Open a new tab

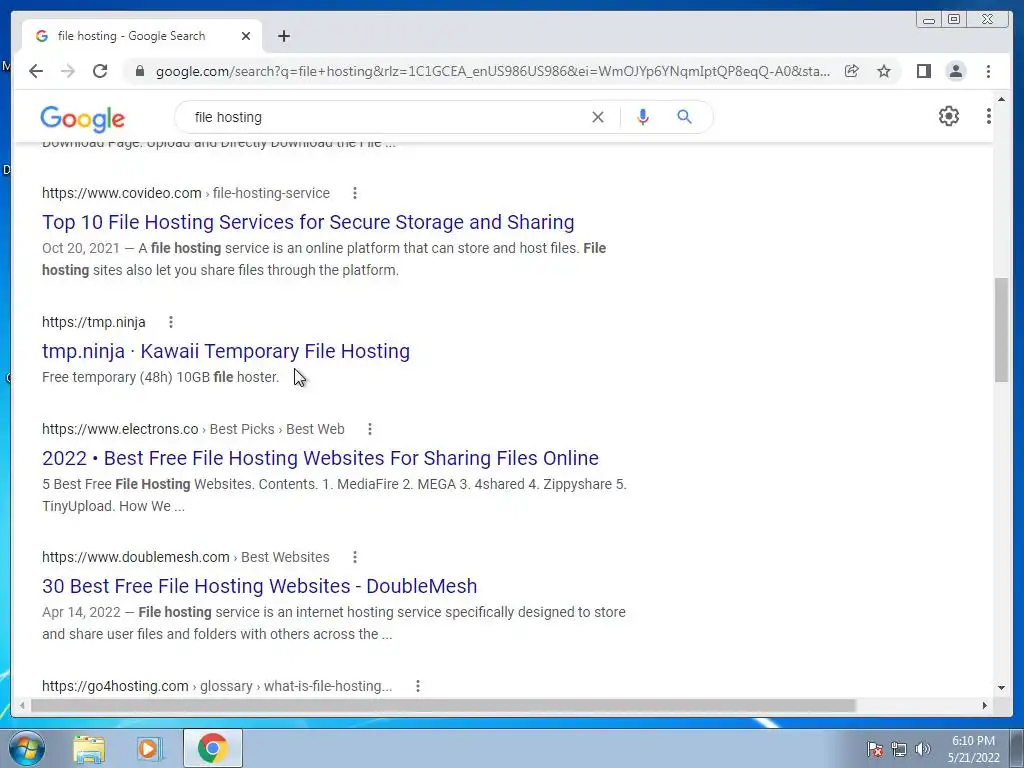click(x=283, y=36)
